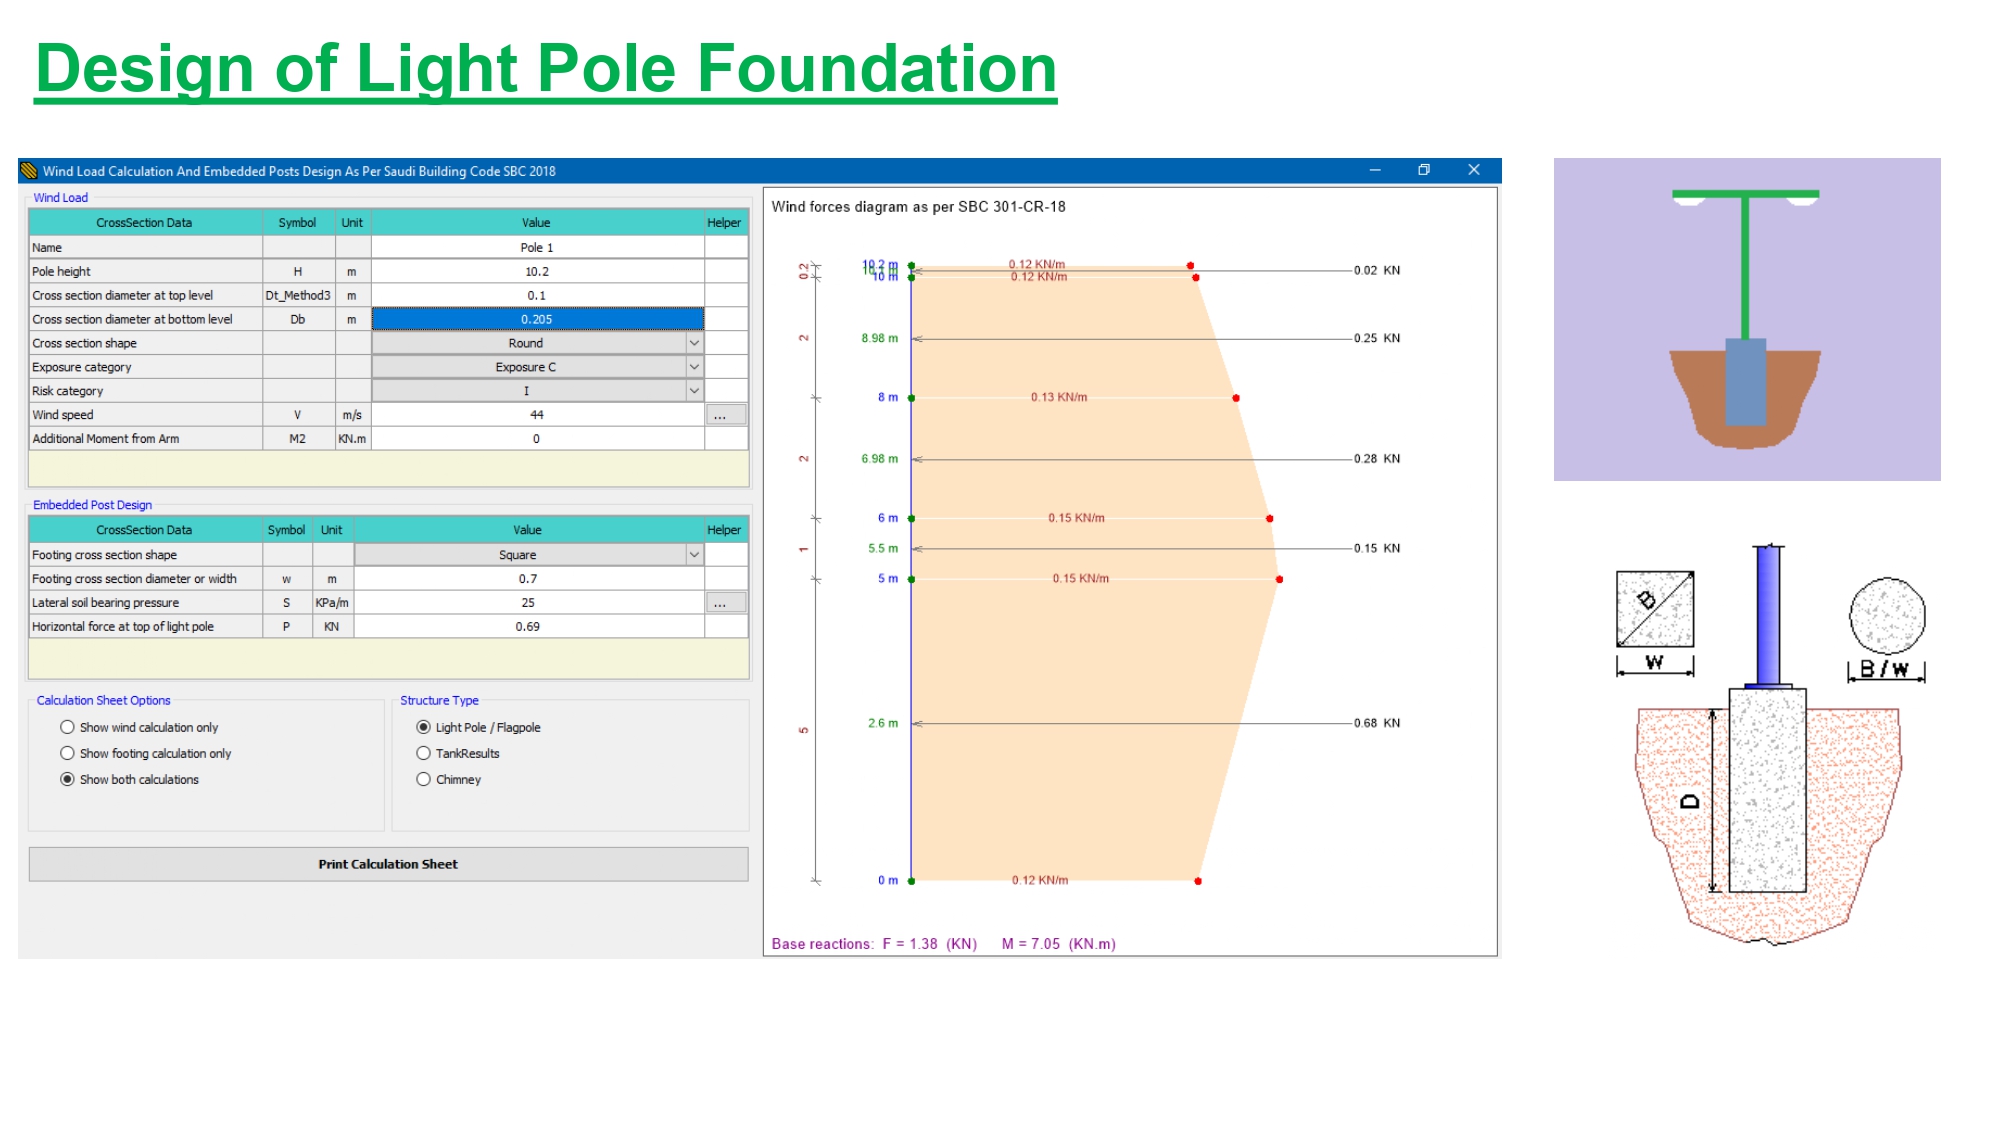Screen dimensions: 2000x1125
Task: Click the Pole height value field
Action: [537, 272]
